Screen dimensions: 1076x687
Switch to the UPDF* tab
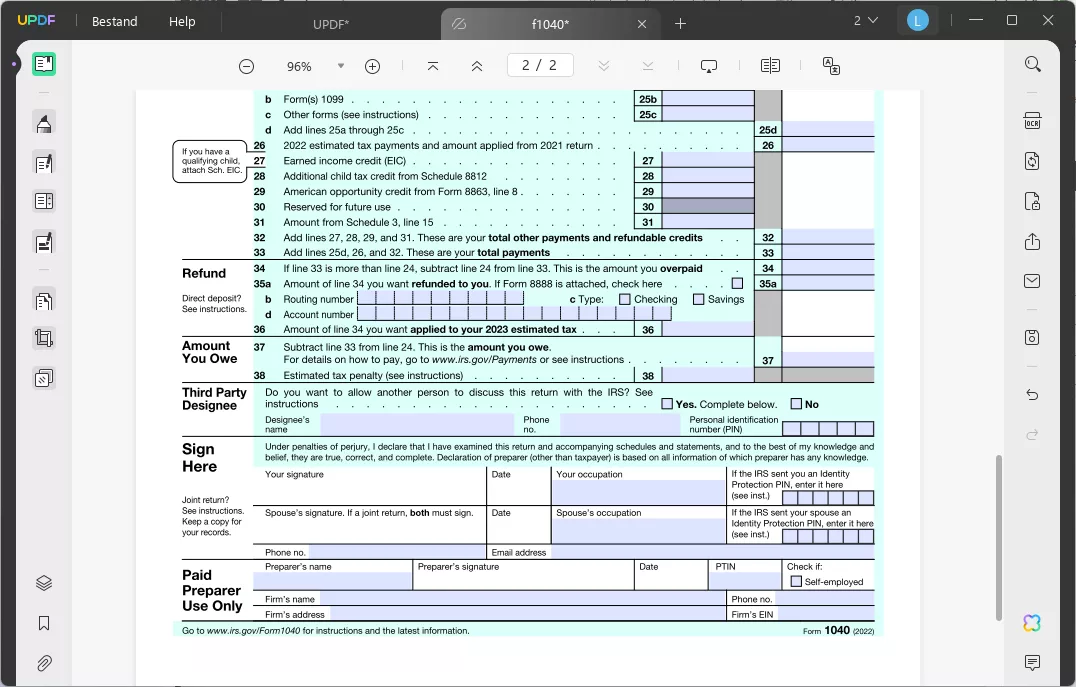point(329,22)
